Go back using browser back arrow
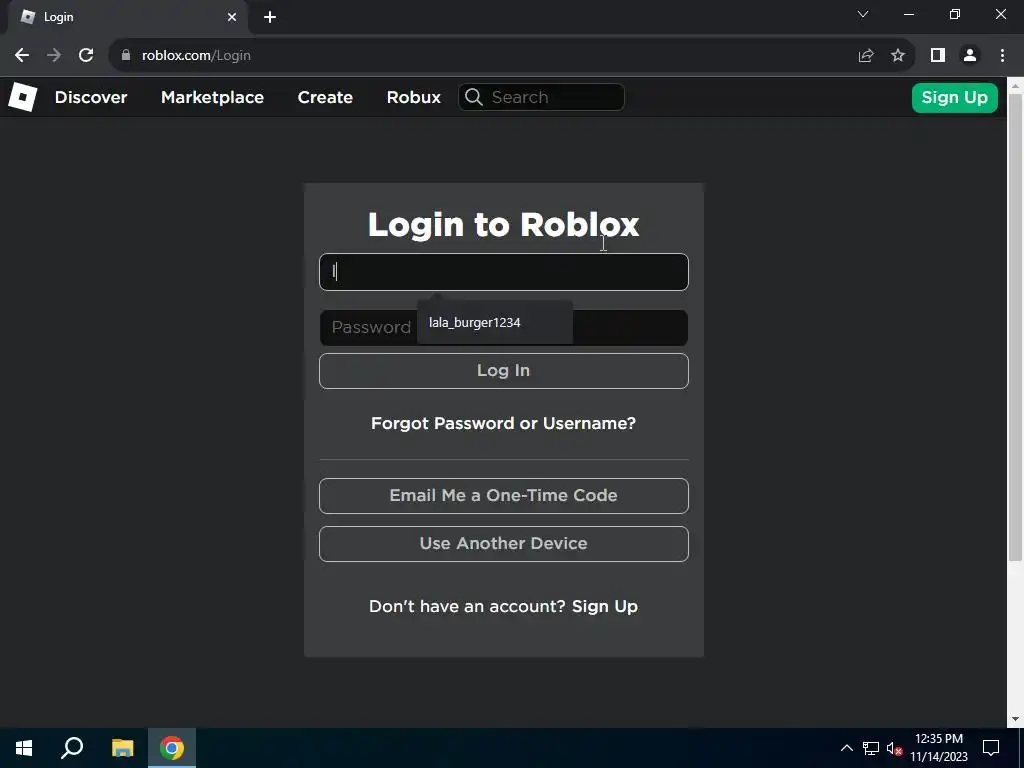The height and width of the screenshot is (768, 1024). click(22, 56)
